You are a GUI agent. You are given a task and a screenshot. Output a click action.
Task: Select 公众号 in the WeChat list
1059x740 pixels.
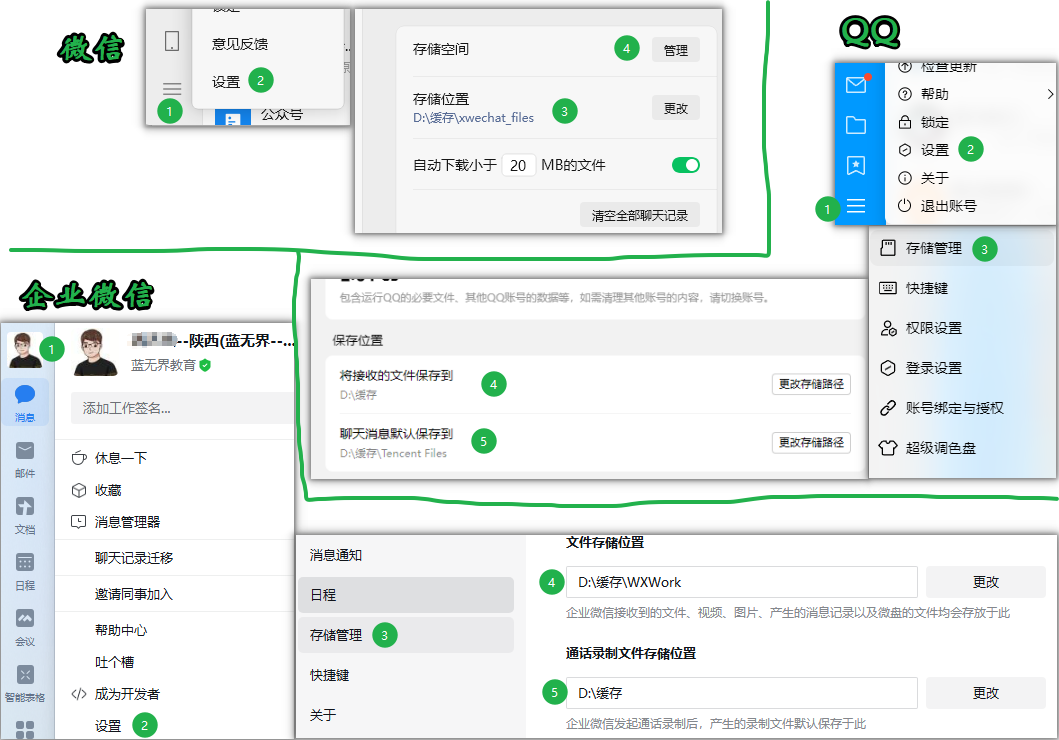point(282,114)
